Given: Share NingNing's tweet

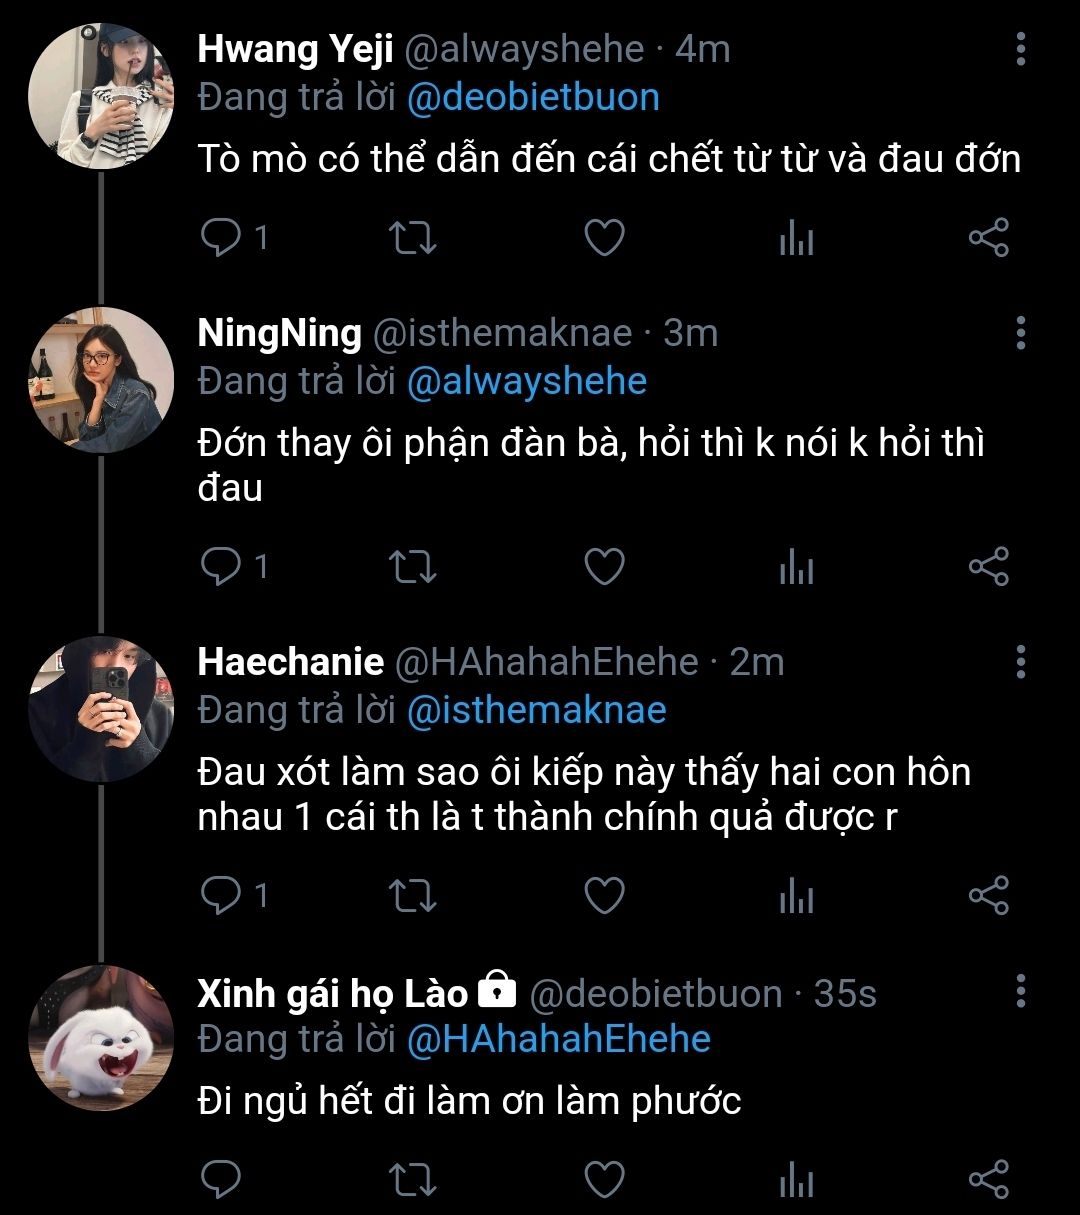Looking at the screenshot, I should [989, 567].
